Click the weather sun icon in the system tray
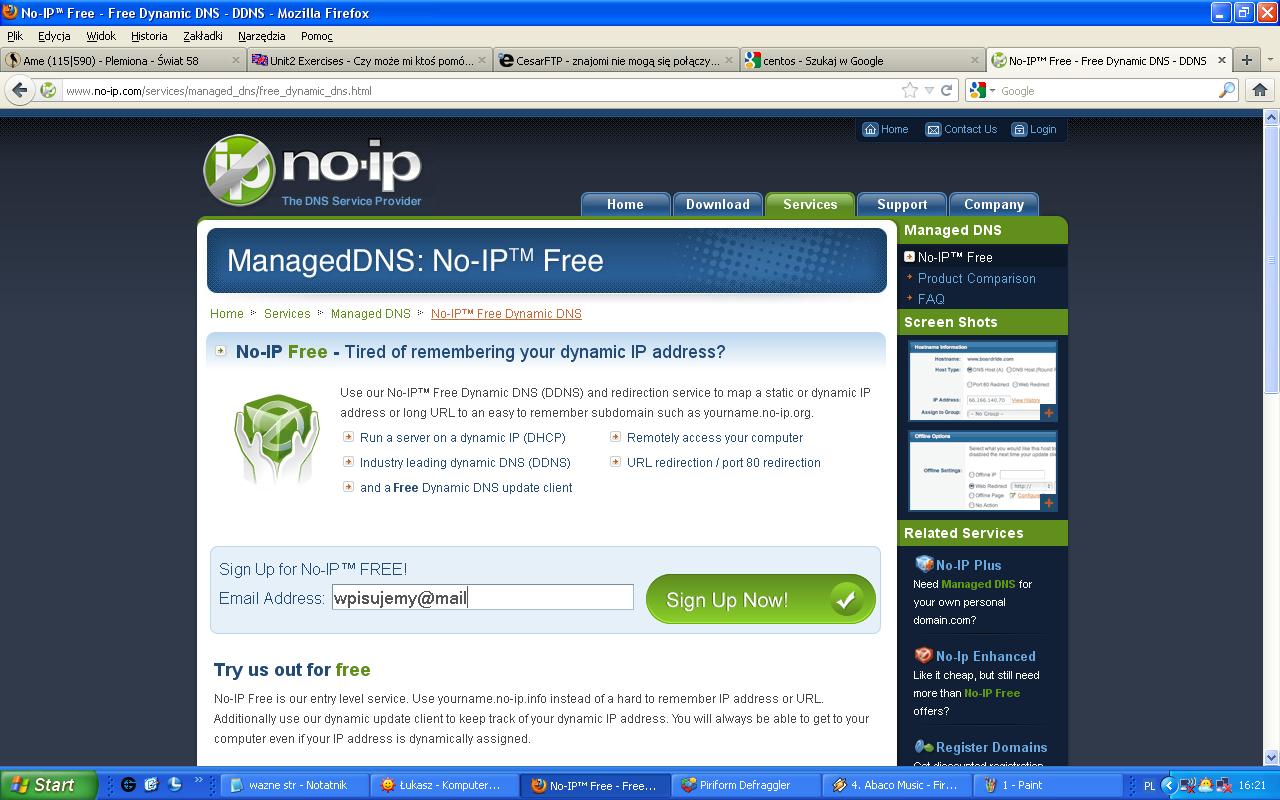The width and height of the screenshot is (1280, 800). [1205, 785]
